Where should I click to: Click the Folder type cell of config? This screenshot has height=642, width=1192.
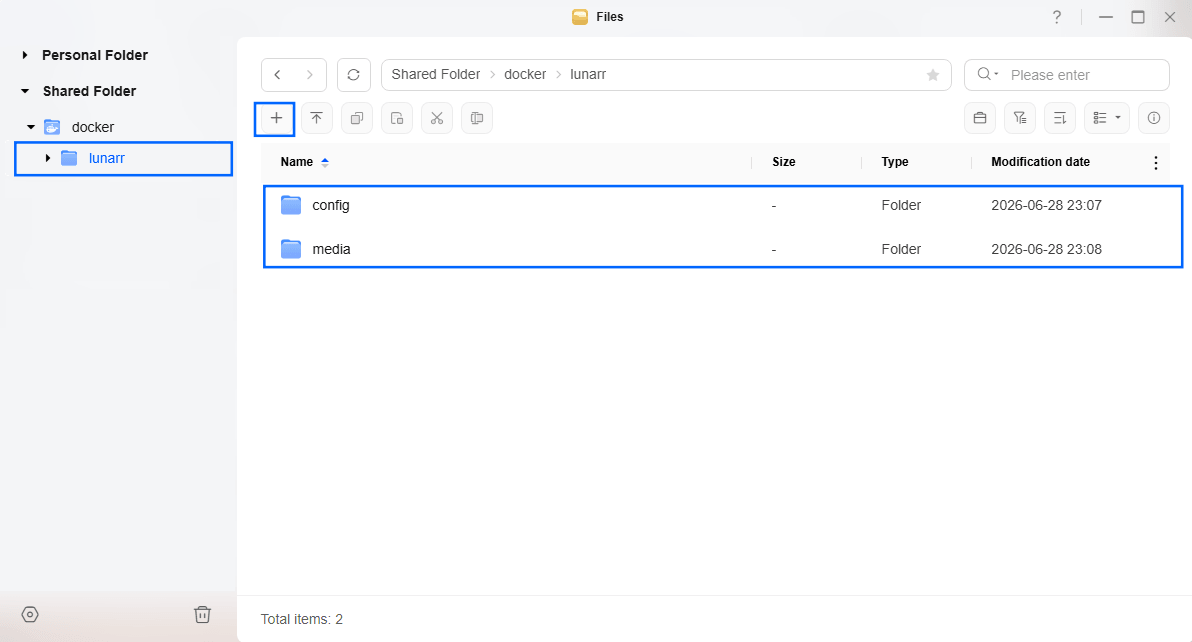[901, 205]
